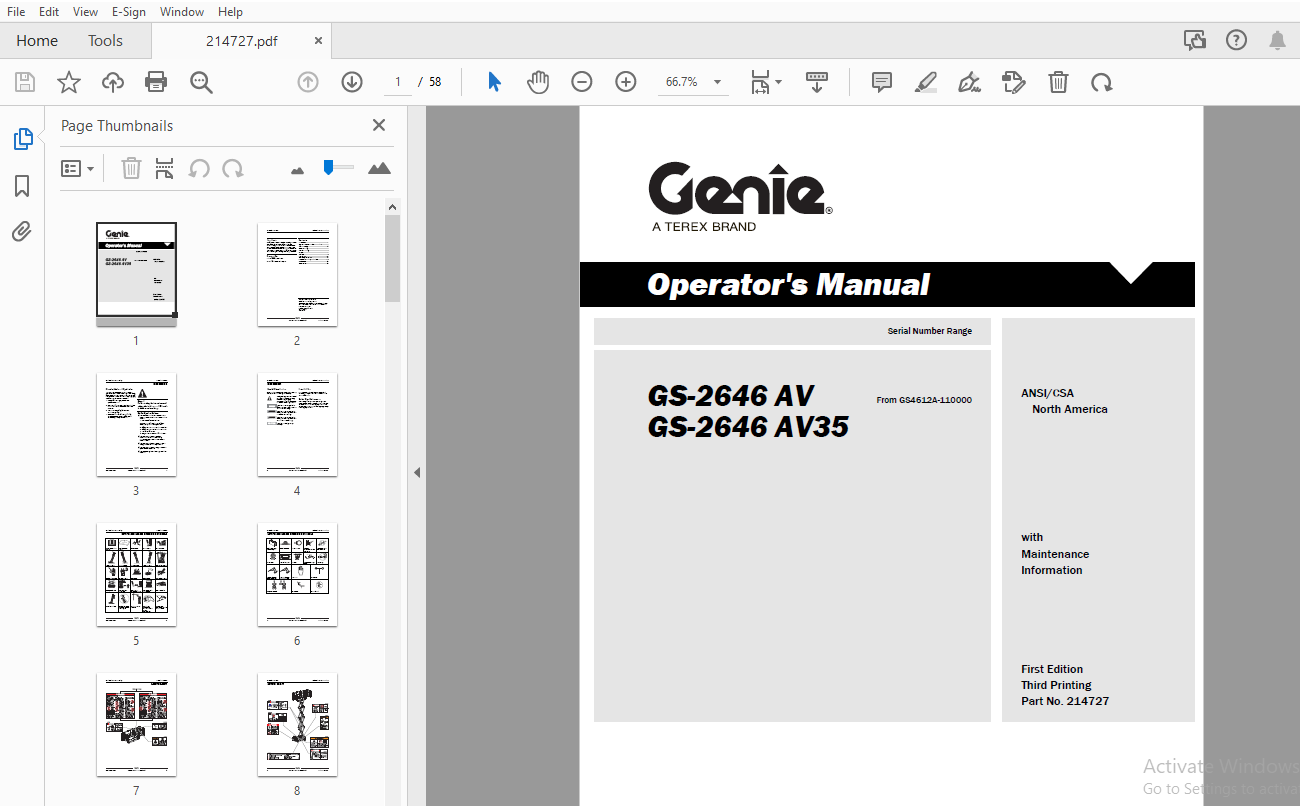Switch to the Home tab

(x=37, y=41)
